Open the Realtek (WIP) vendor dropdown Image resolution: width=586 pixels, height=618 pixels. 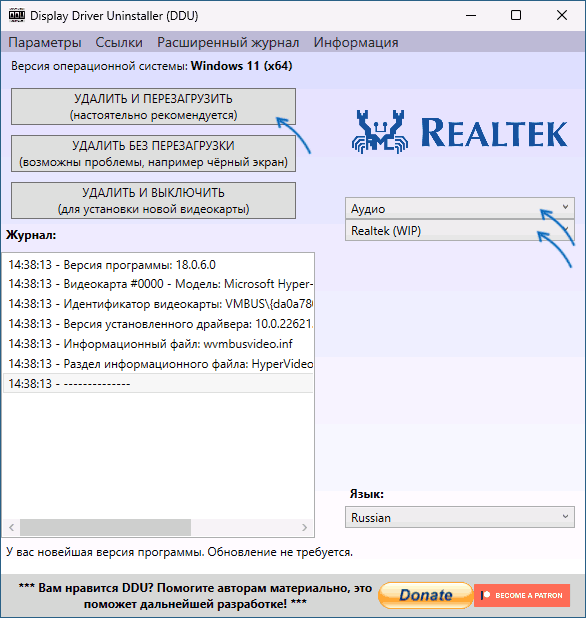460,230
